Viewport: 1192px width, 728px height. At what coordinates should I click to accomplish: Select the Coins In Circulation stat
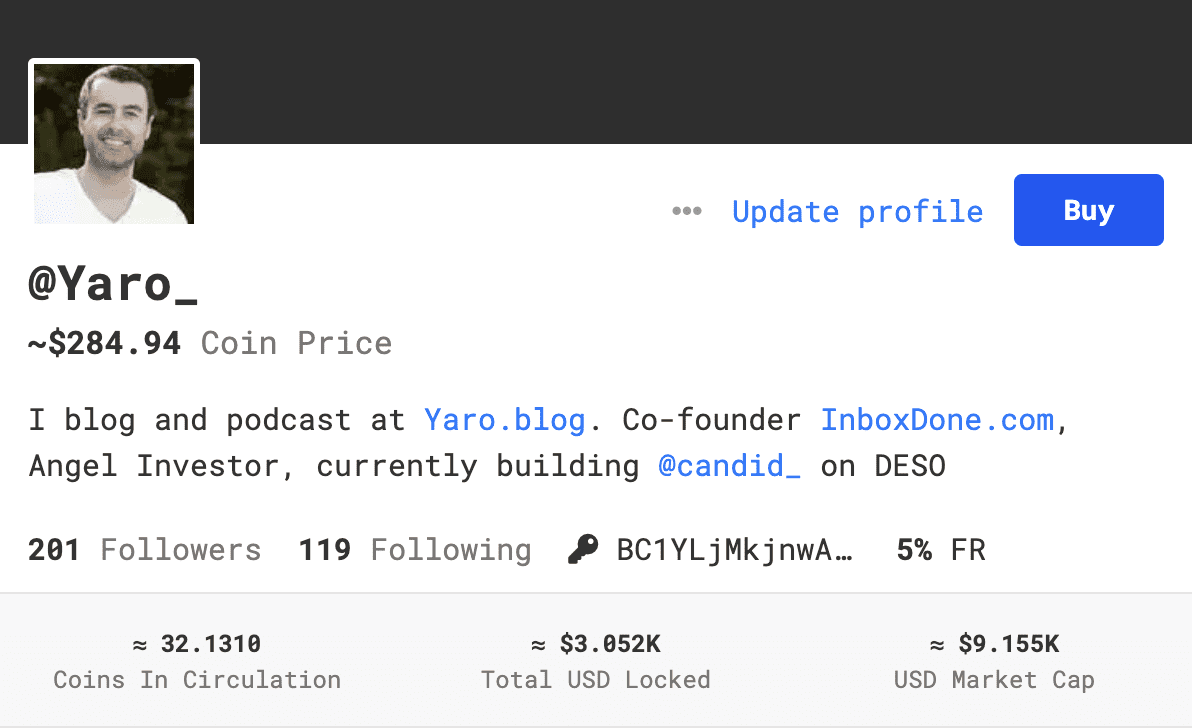(197, 661)
